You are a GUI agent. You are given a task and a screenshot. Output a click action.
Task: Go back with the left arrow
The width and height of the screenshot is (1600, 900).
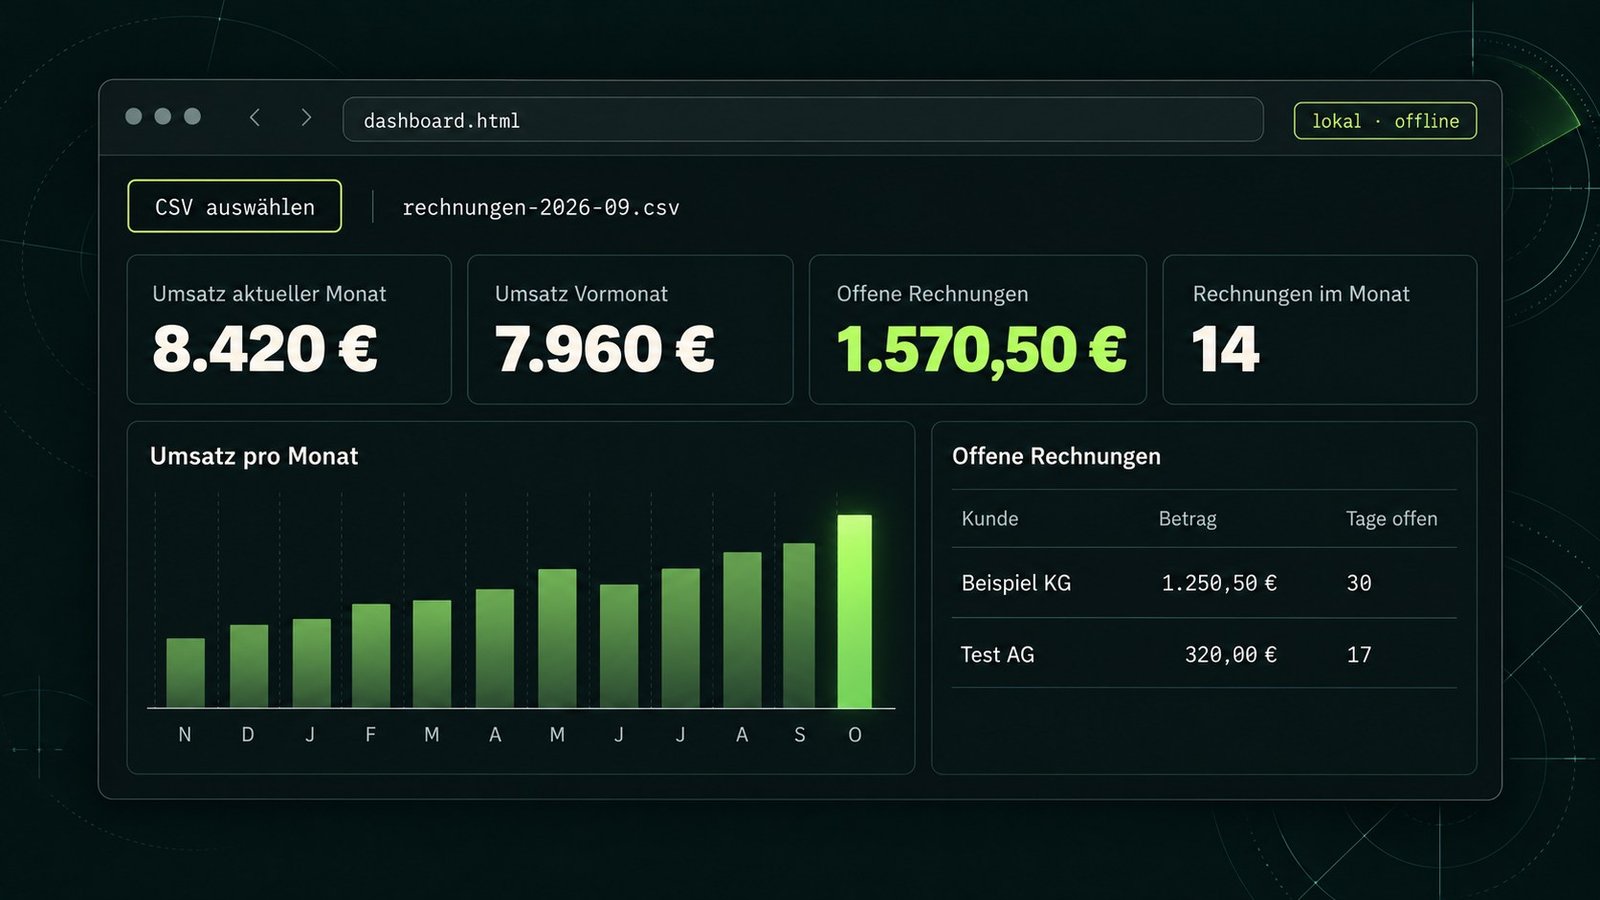point(255,118)
